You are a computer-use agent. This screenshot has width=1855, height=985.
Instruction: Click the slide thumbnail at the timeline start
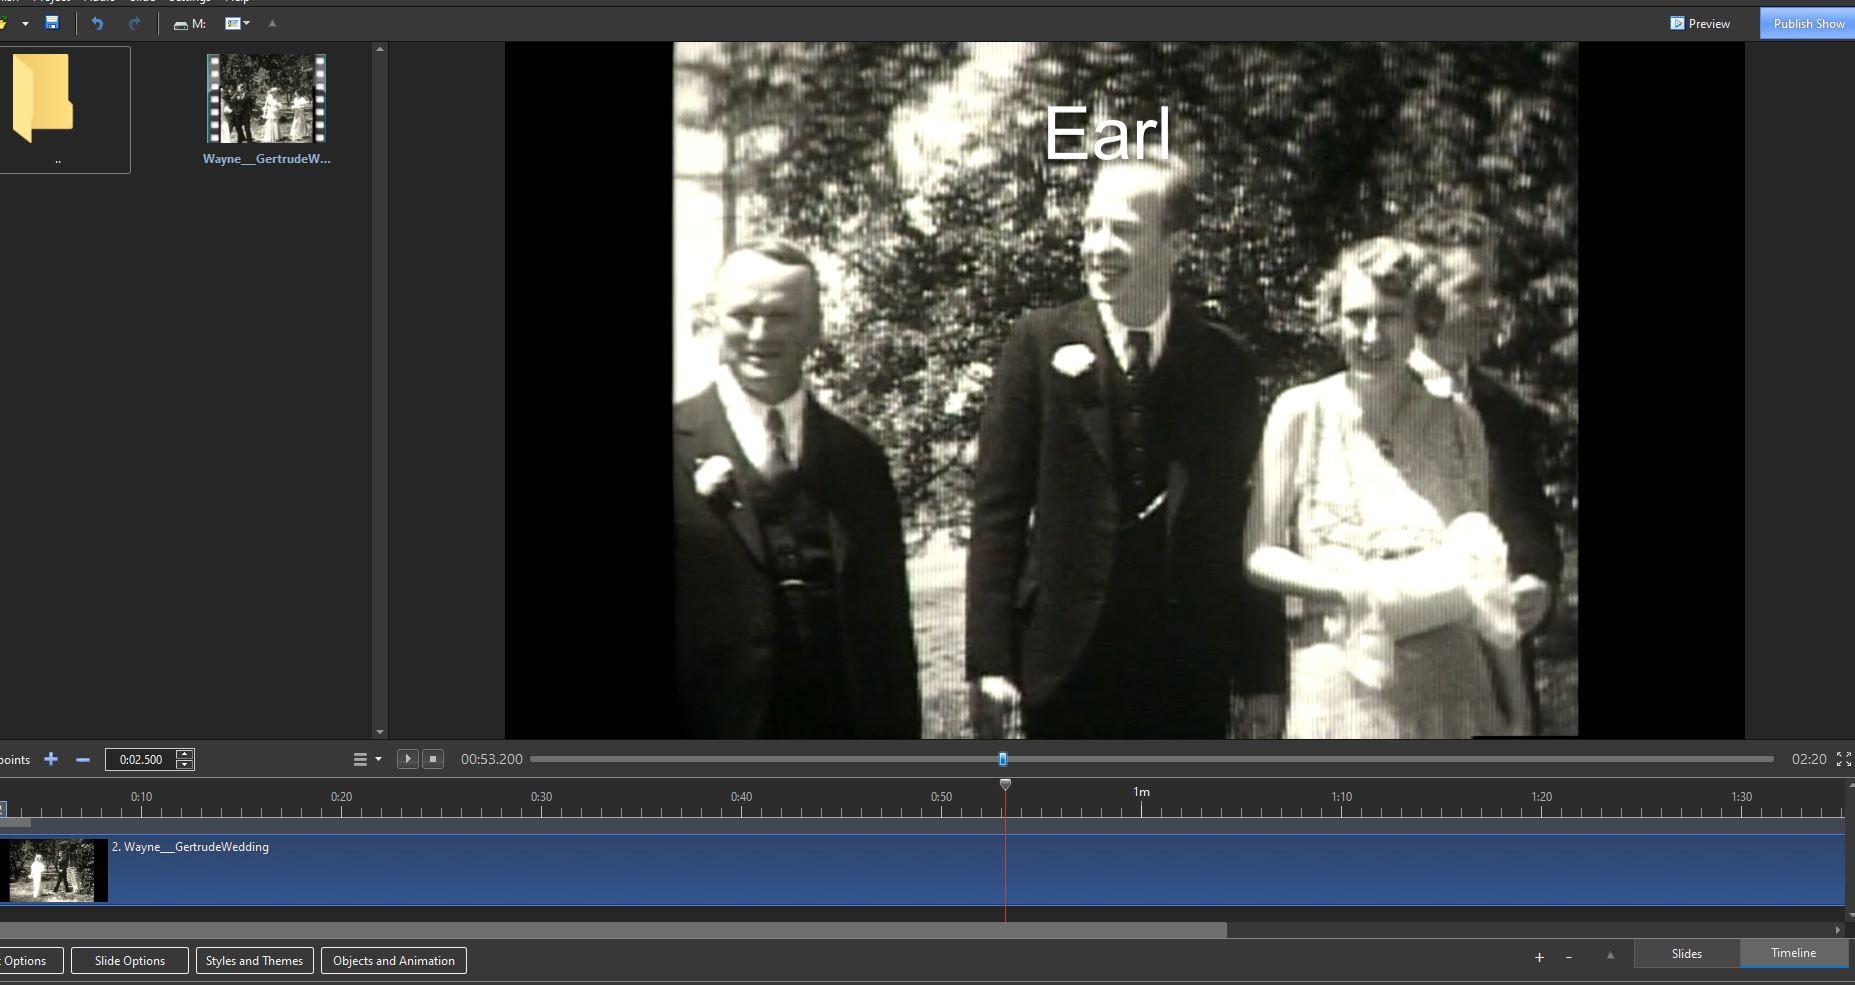click(53, 870)
